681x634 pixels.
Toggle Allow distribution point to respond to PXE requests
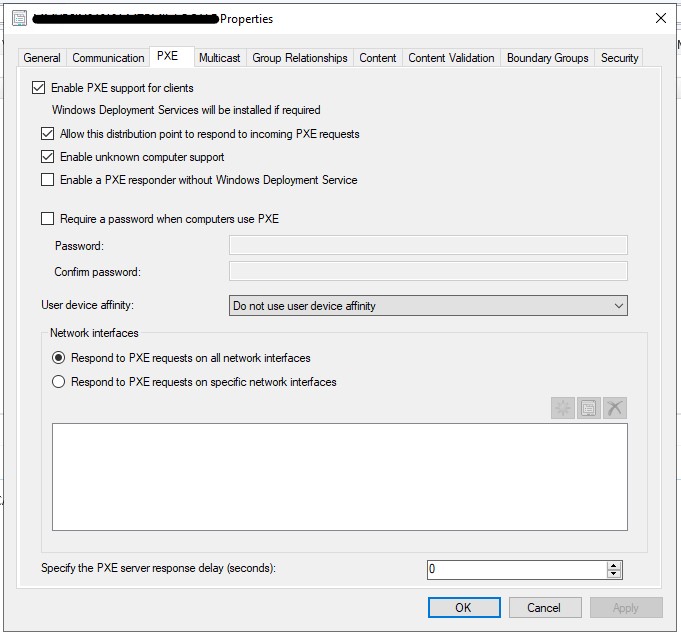pos(48,134)
